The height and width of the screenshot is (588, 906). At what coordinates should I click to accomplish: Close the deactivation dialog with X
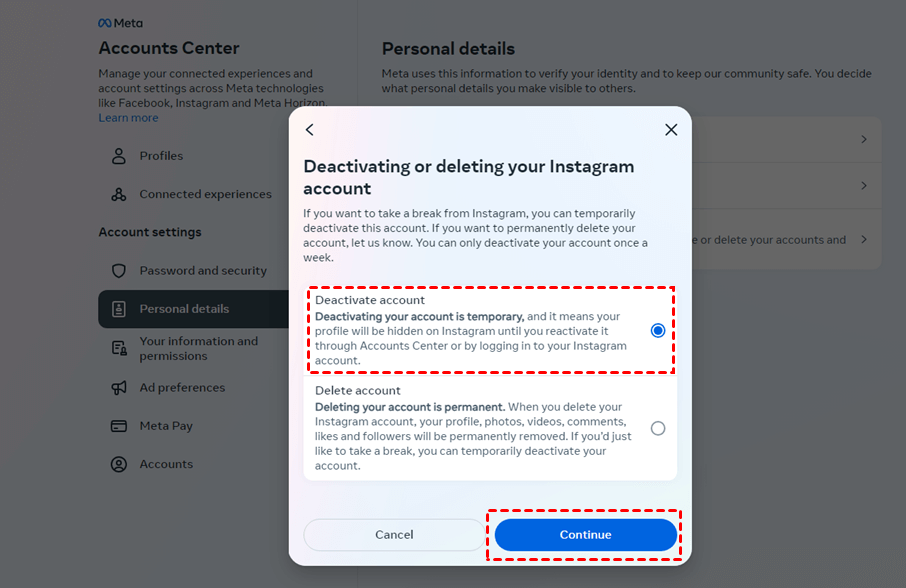671,130
